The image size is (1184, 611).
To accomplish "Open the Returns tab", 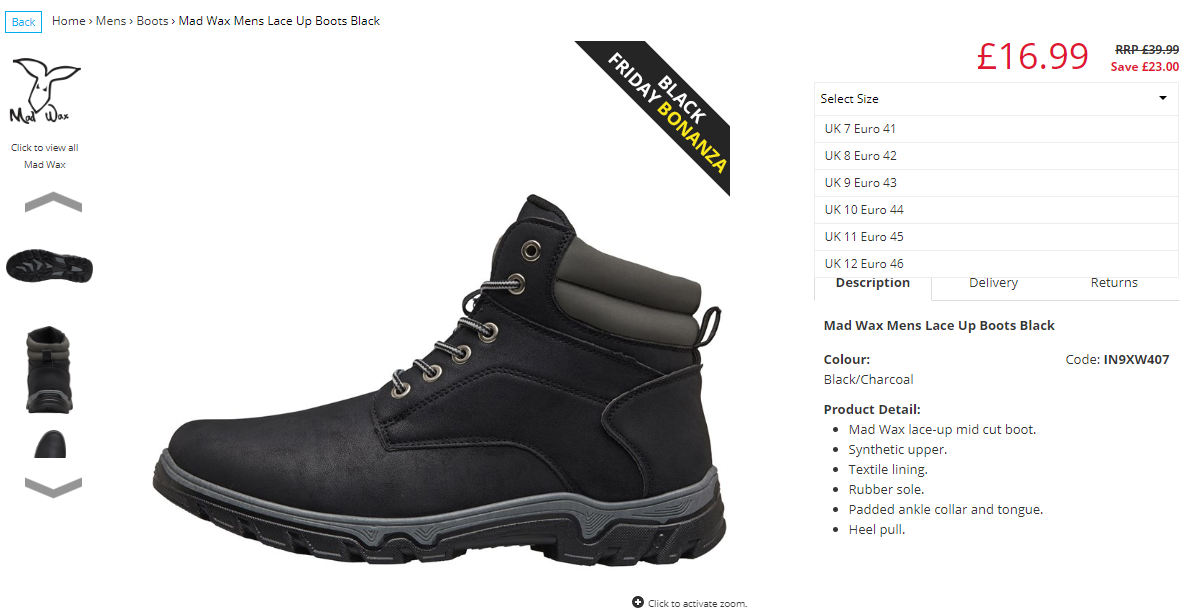I will (1114, 283).
